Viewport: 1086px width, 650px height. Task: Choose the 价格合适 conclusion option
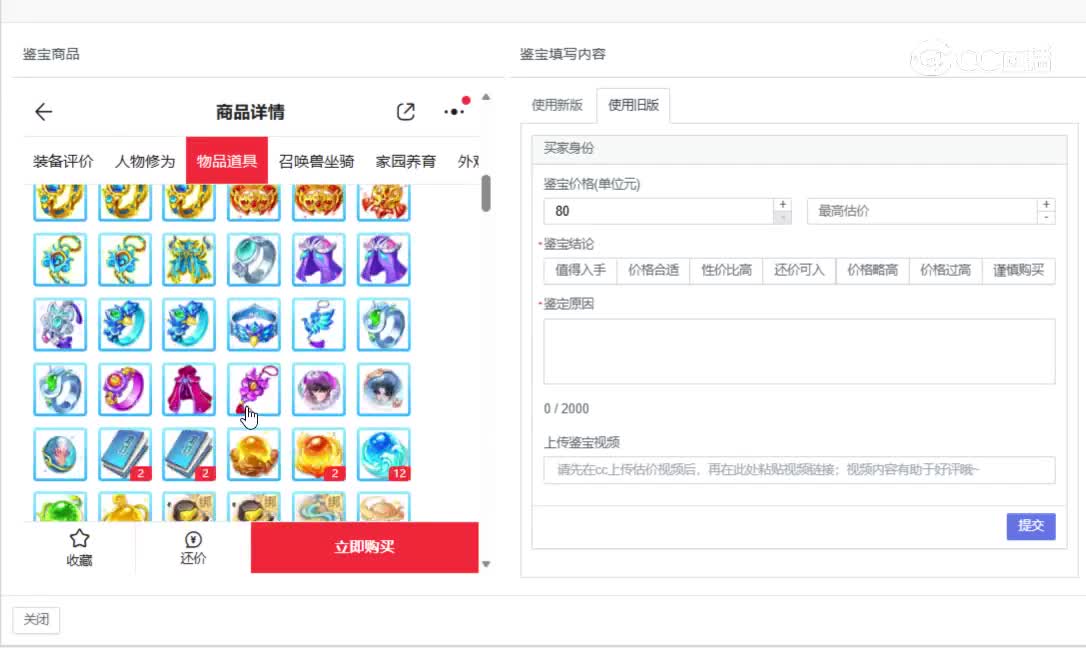pyautogui.click(x=653, y=270)
